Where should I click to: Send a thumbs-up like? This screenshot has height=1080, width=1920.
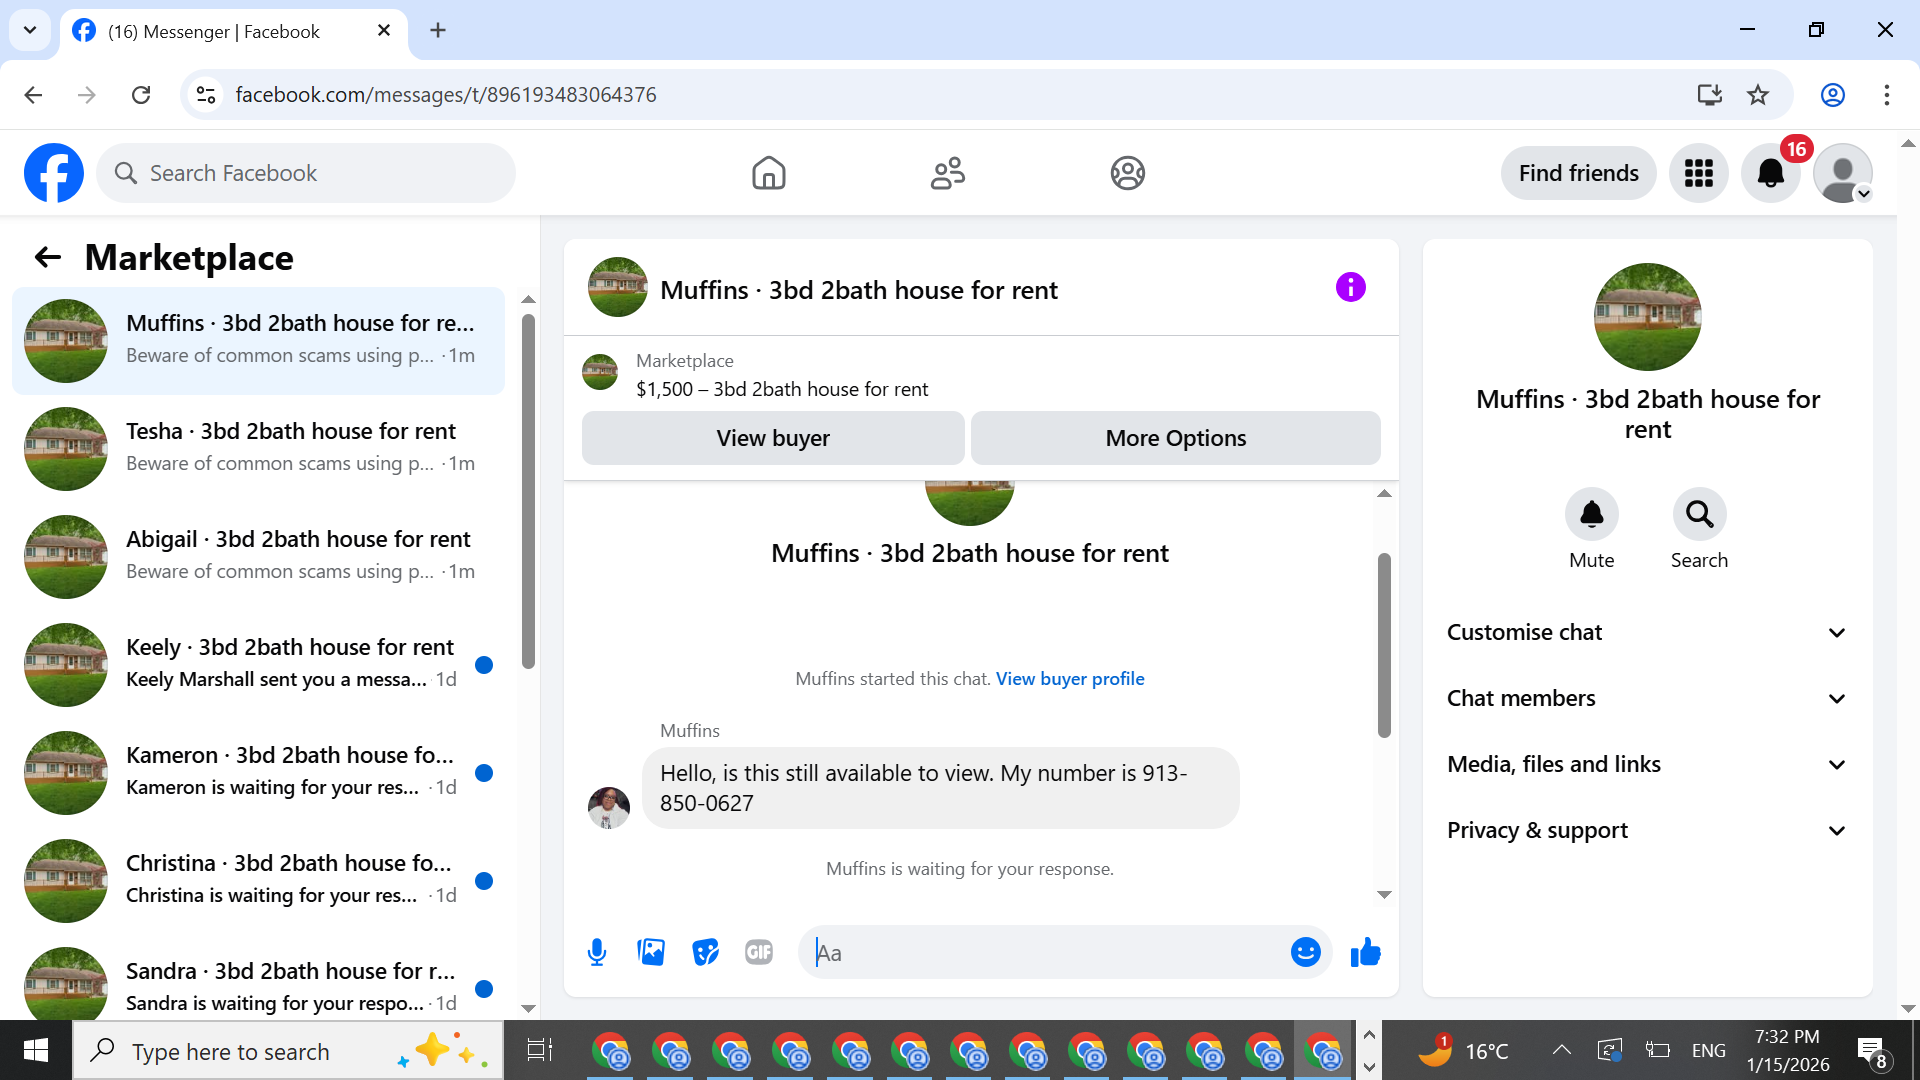pyautogui.click(x=1365, y=952)
